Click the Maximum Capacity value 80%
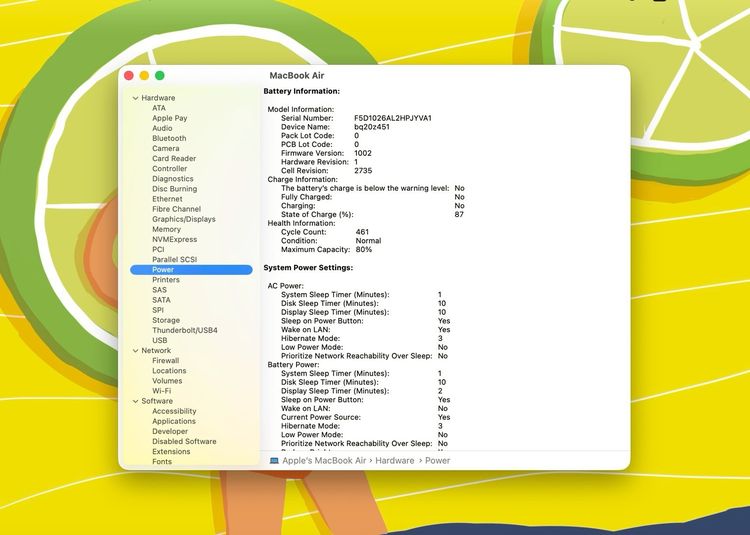 (364, 250)
